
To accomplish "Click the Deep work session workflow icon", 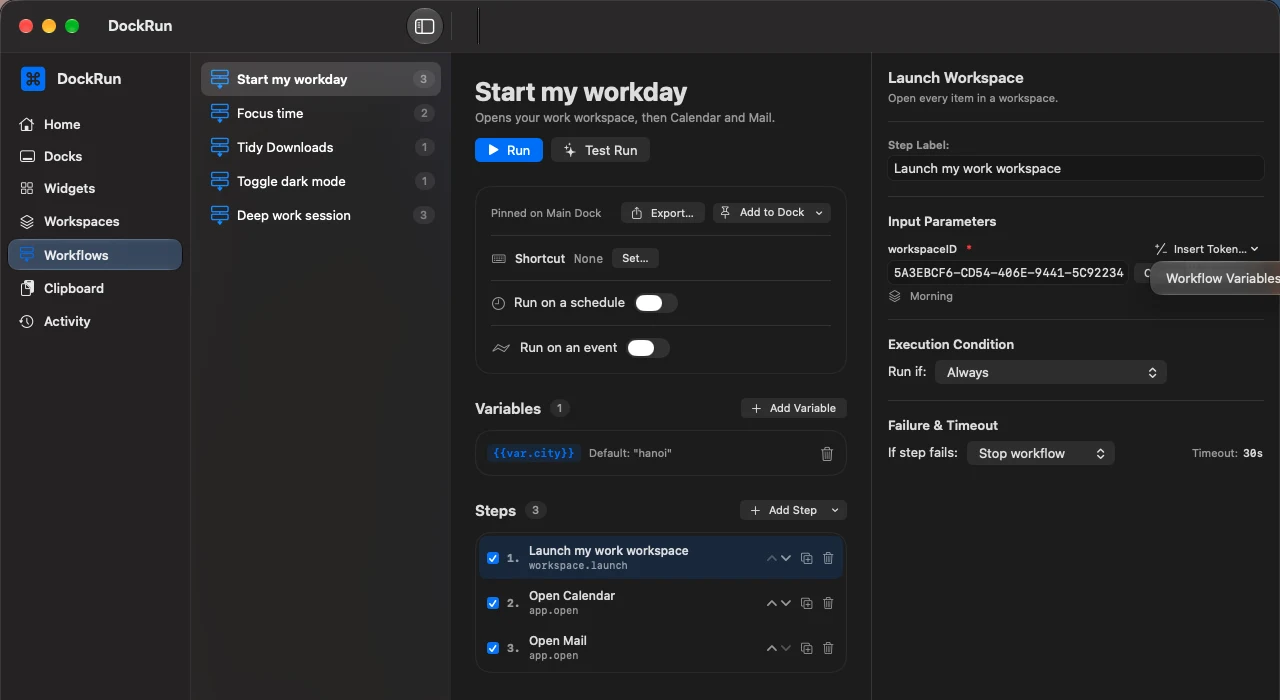I will click(x=220, y=215).
